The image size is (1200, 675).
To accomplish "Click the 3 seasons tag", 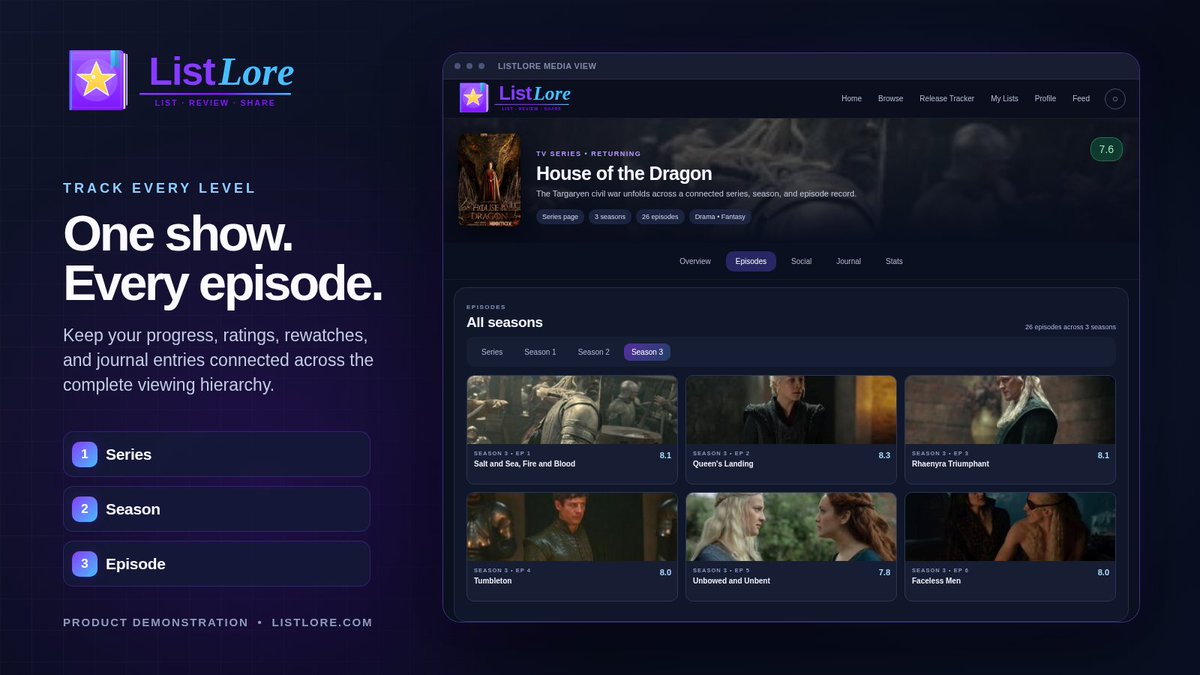I will click(610, 216).
